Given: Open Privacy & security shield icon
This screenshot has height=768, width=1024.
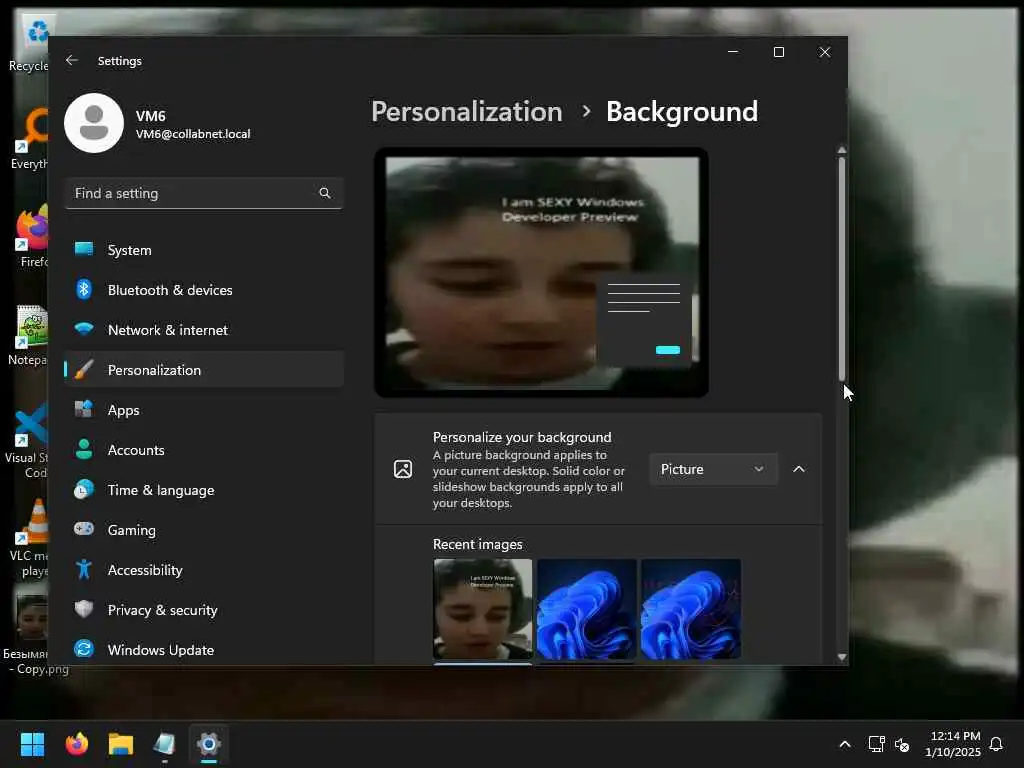Looking at the screenshot, I should tap(84, 609).
